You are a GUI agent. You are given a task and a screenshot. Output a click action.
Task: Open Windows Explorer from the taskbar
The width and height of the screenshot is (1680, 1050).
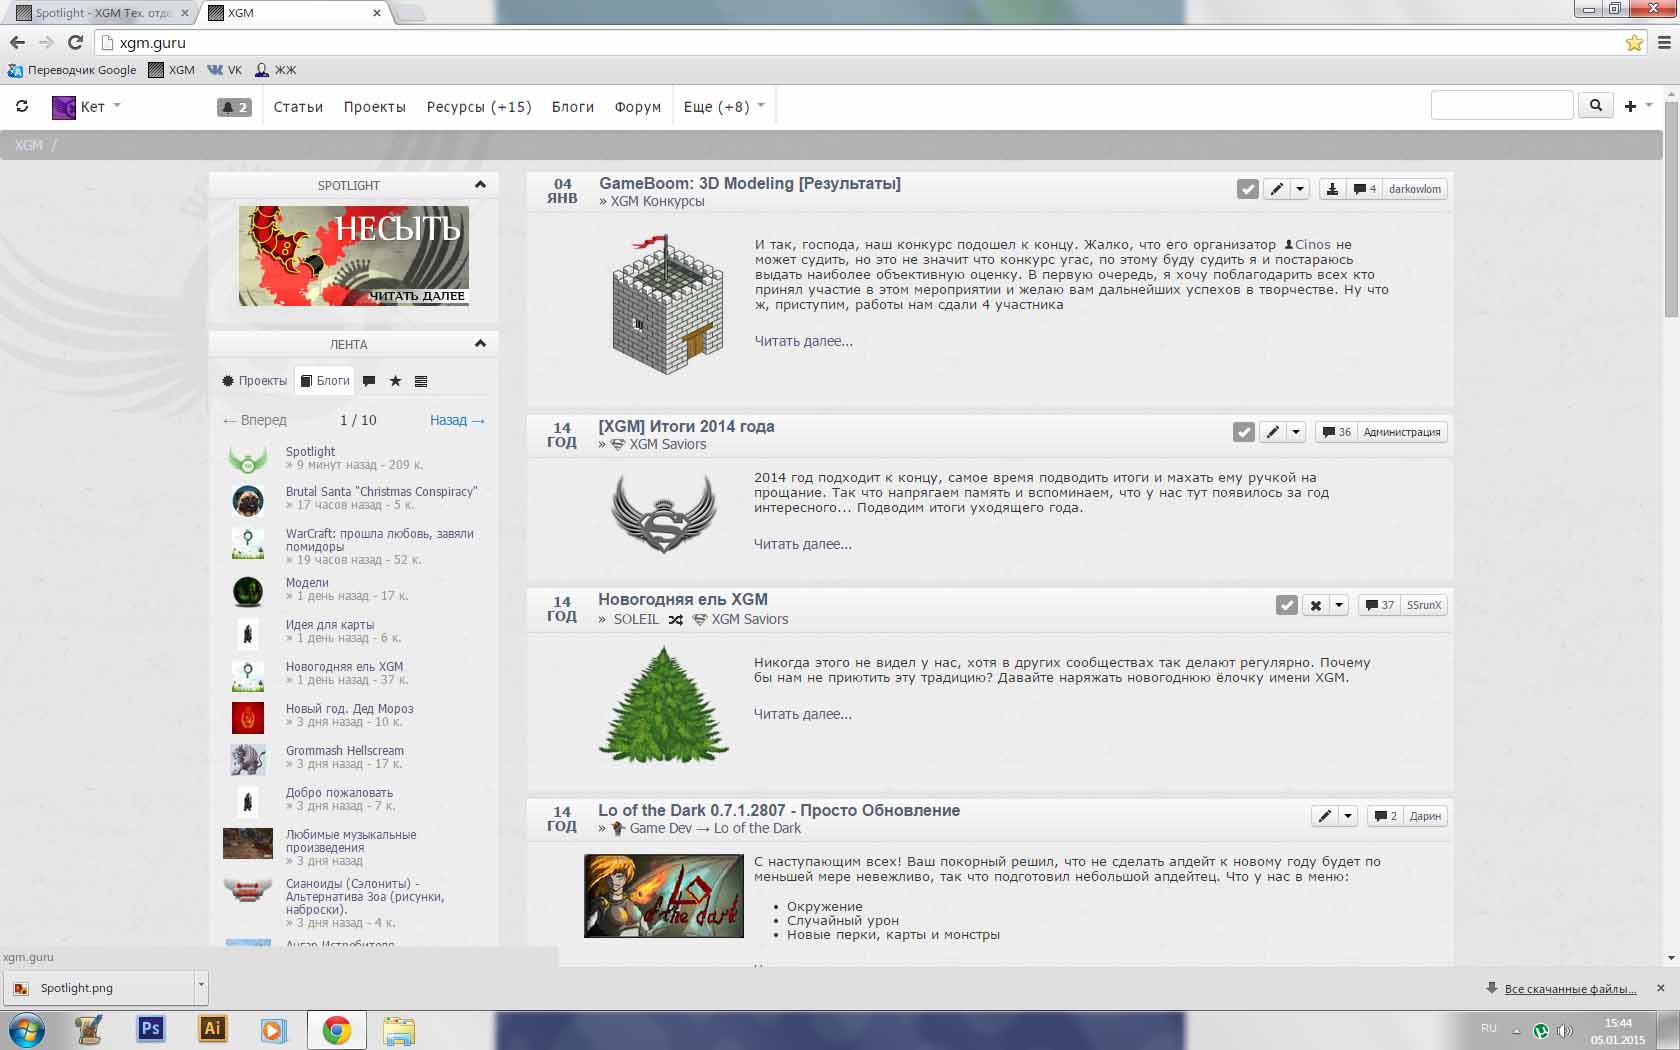coord(398,1030)
